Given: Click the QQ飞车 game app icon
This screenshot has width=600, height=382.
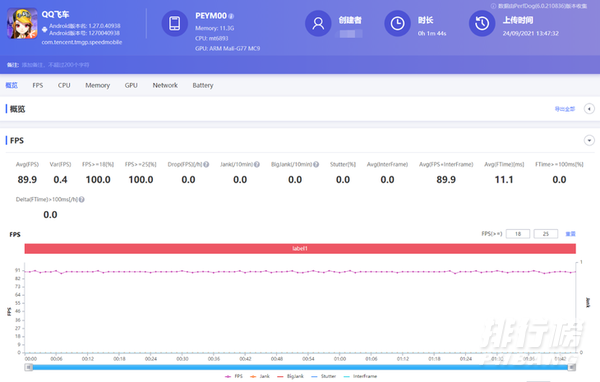Looking at the screenshot, I should point(22,23).
